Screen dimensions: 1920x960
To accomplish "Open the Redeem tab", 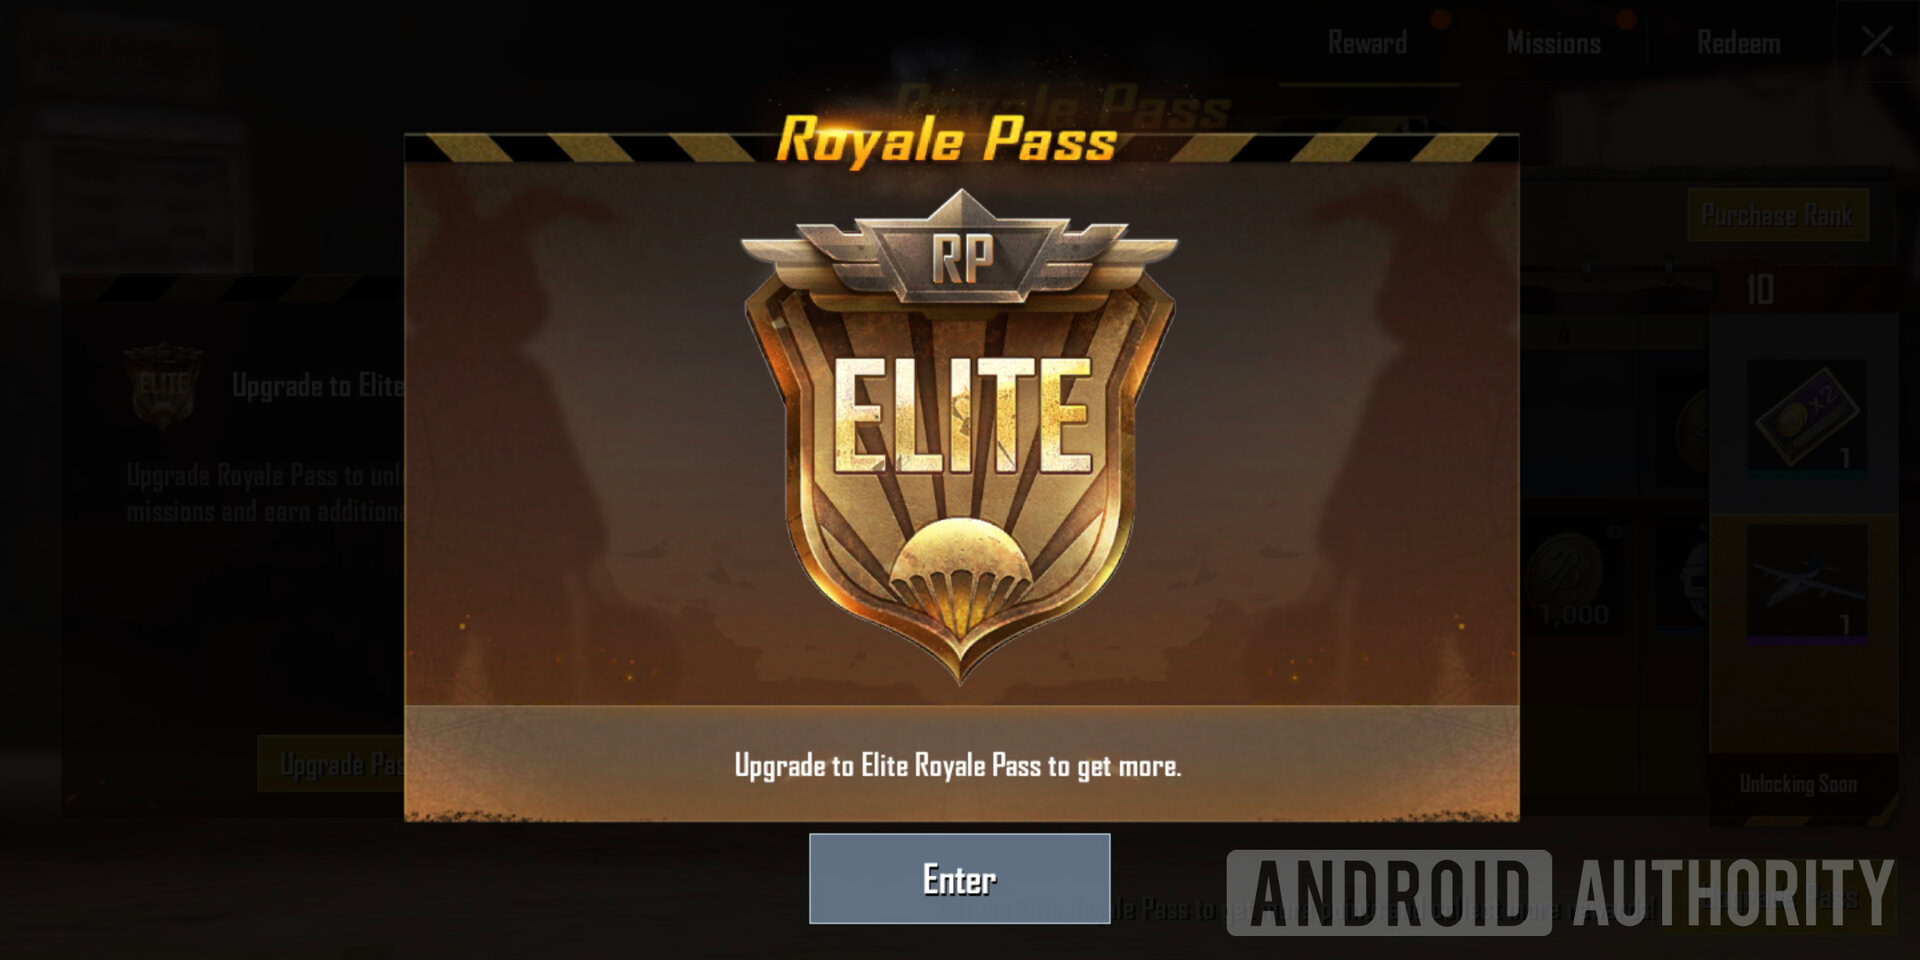I will (1738, 43).
